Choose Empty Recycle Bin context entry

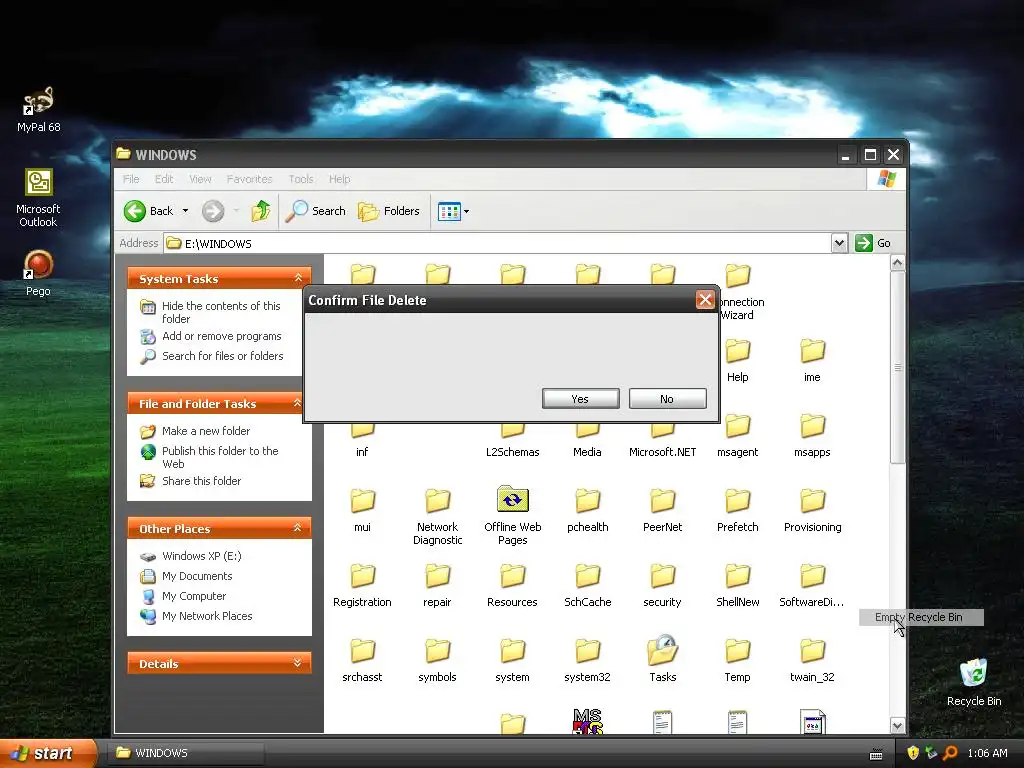[921, 617]
